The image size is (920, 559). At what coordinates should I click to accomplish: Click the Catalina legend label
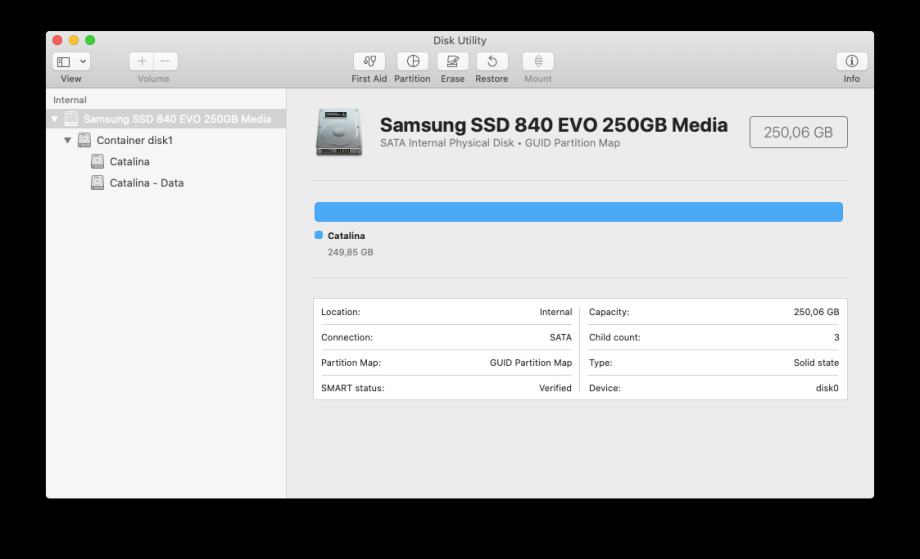[346, 236]
